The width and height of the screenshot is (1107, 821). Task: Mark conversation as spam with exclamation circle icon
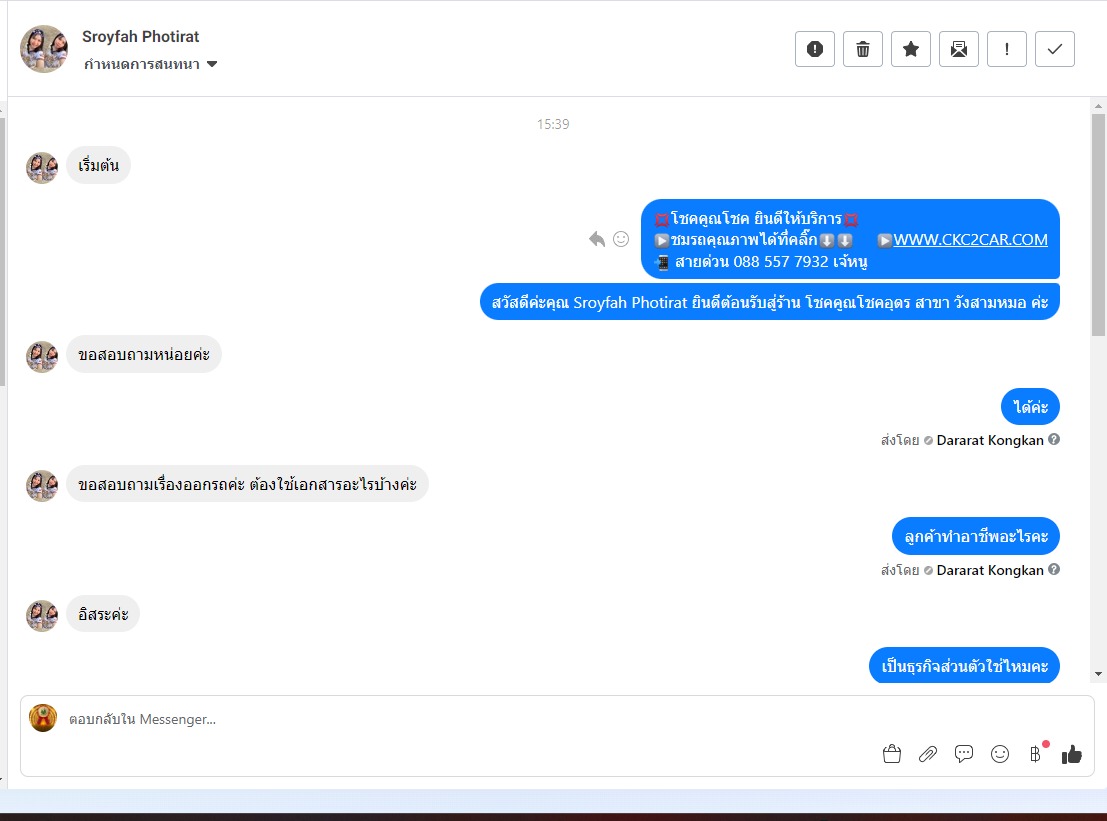click(x=814, y=49)
